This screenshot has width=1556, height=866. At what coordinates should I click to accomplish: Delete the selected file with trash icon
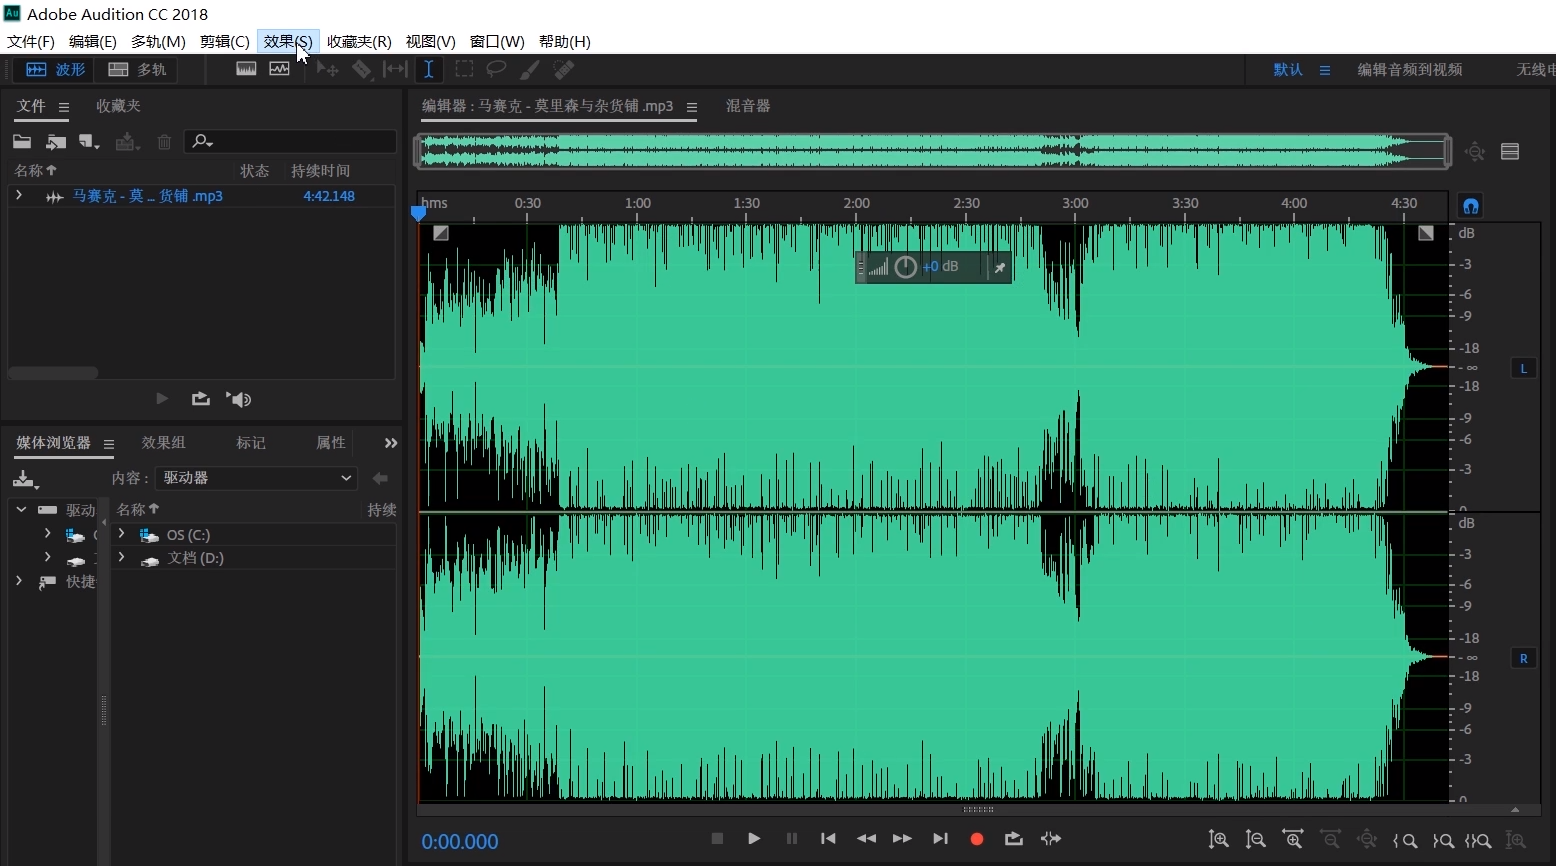click(x=164, y=141)
